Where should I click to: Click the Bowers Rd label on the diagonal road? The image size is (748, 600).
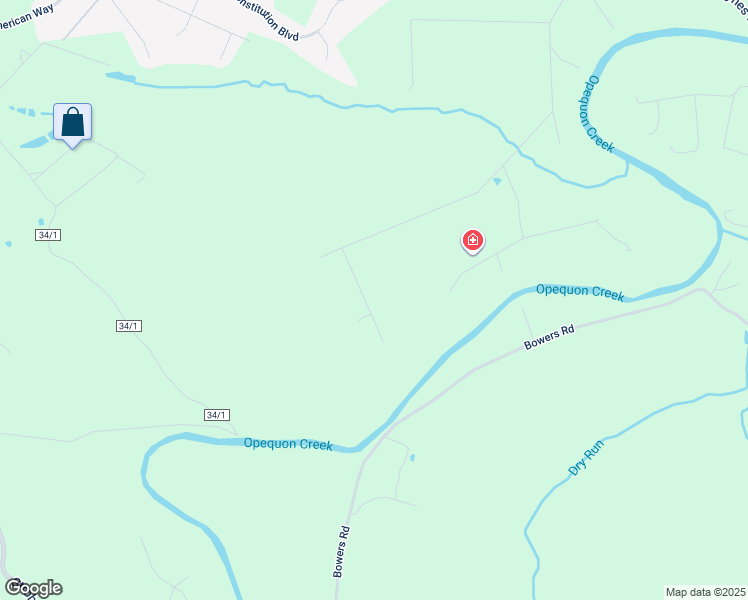549,337
